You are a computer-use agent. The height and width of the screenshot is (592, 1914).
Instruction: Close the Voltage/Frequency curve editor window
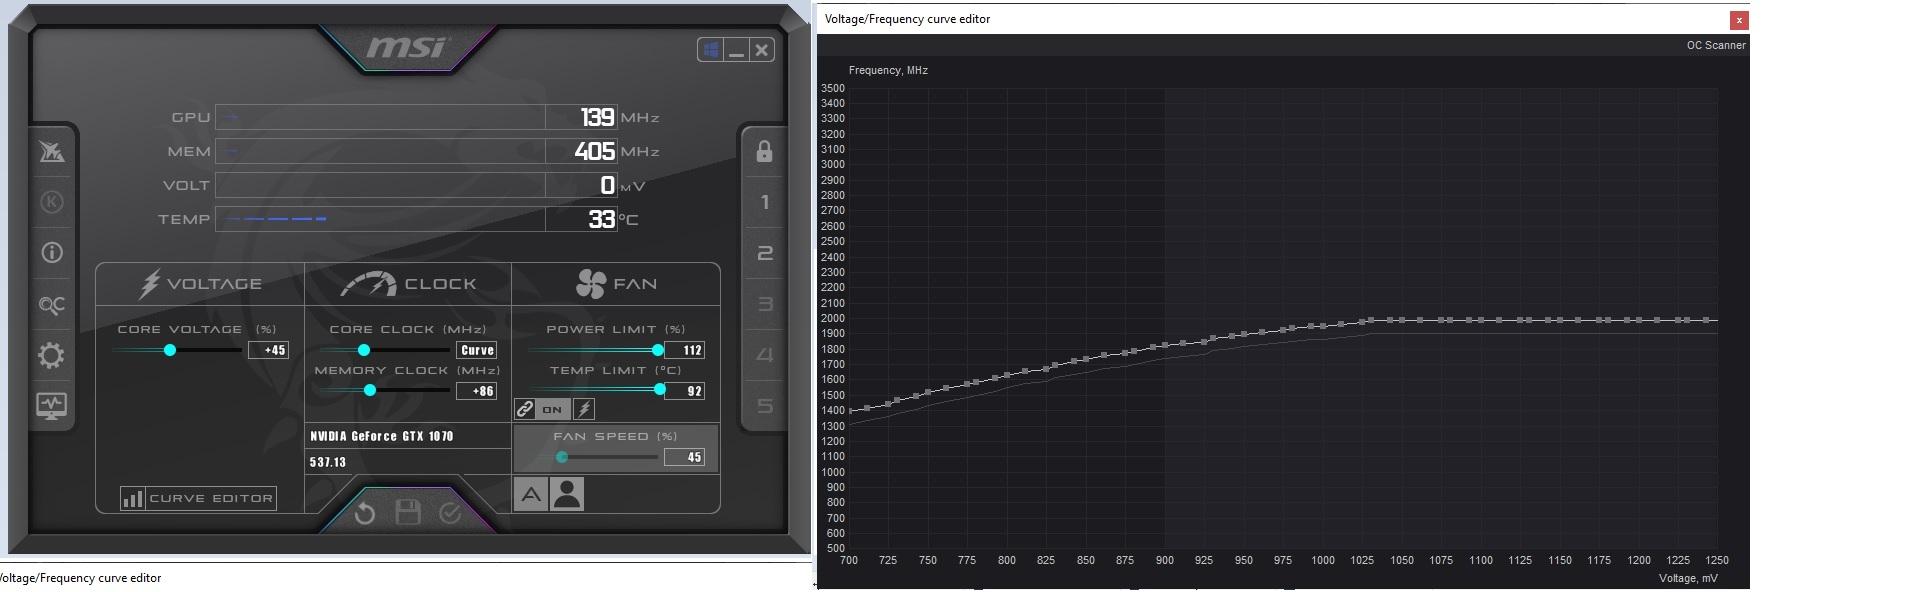click(1739, 20)
